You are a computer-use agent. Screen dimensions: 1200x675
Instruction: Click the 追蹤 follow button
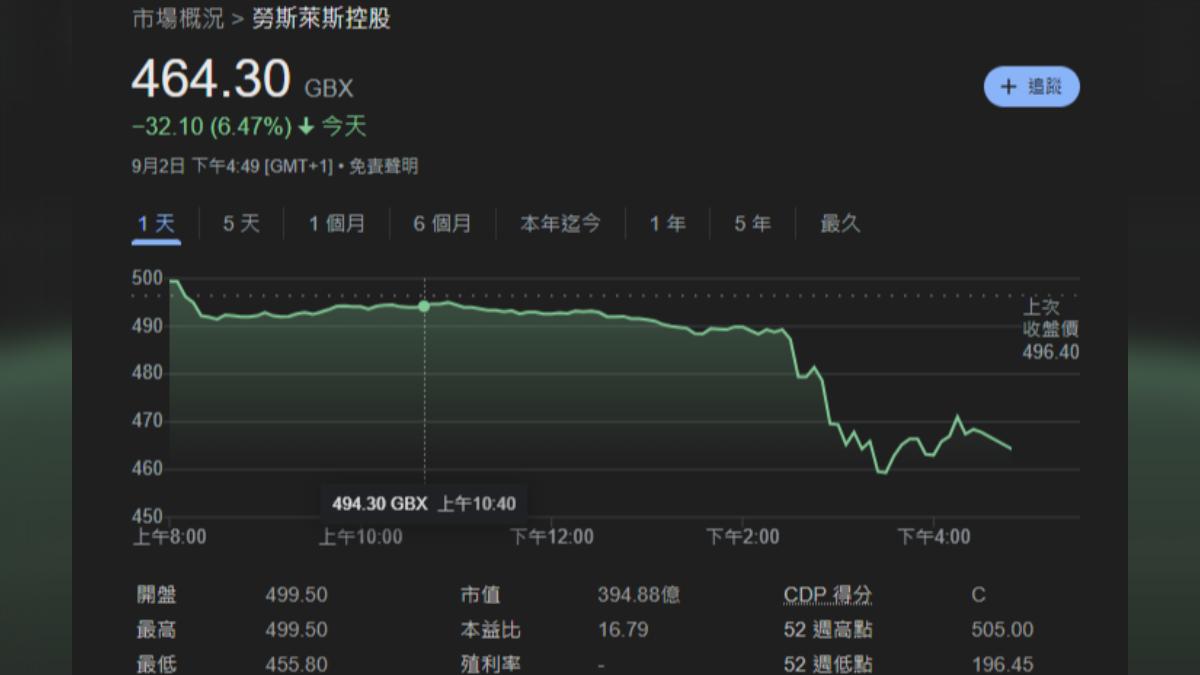[x=1032, y=87]
